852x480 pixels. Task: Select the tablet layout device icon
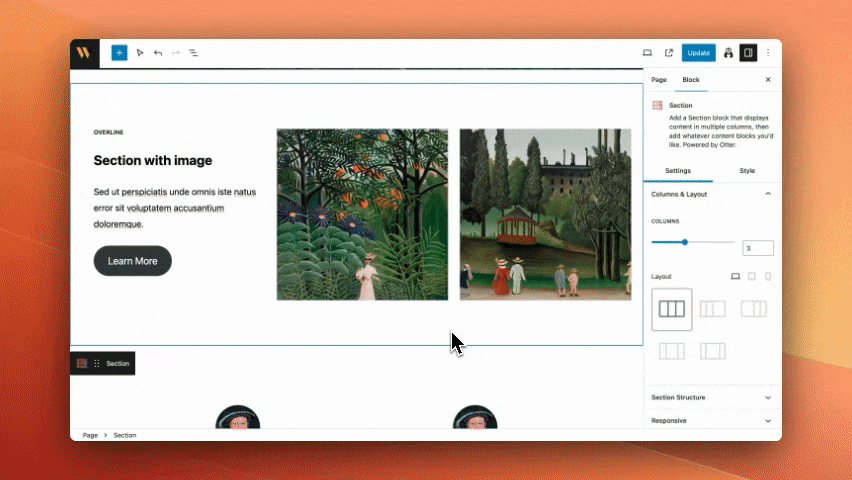tap(752, 276)
